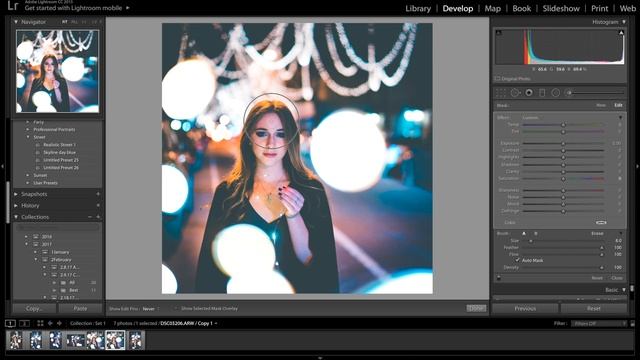
Task: Expand the Snapshots panel
Action: (16, 194)
